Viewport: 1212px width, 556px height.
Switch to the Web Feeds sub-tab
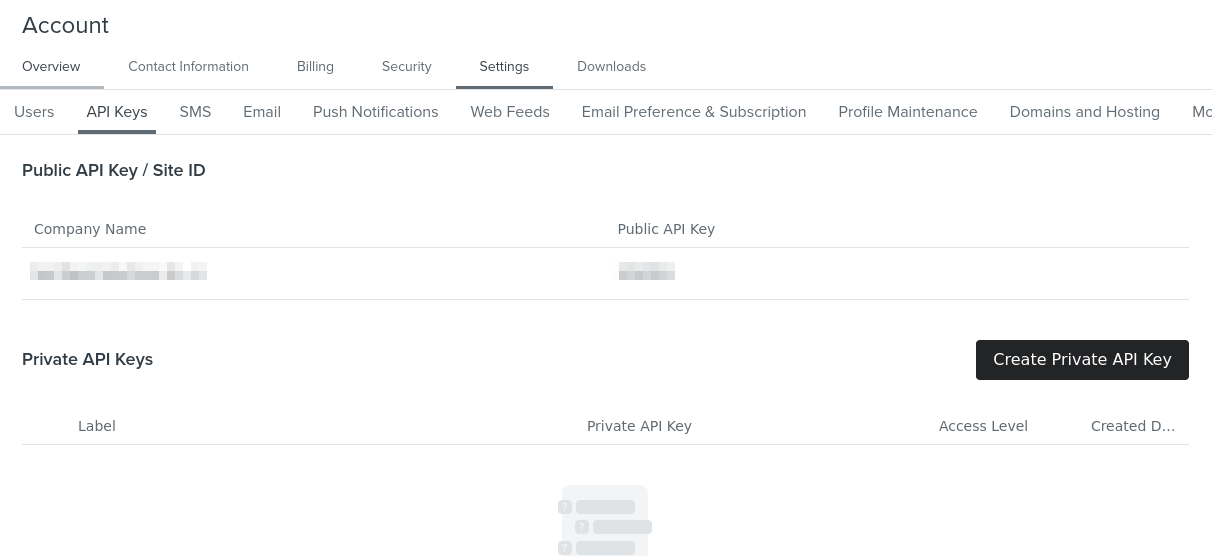coord(510,112)
